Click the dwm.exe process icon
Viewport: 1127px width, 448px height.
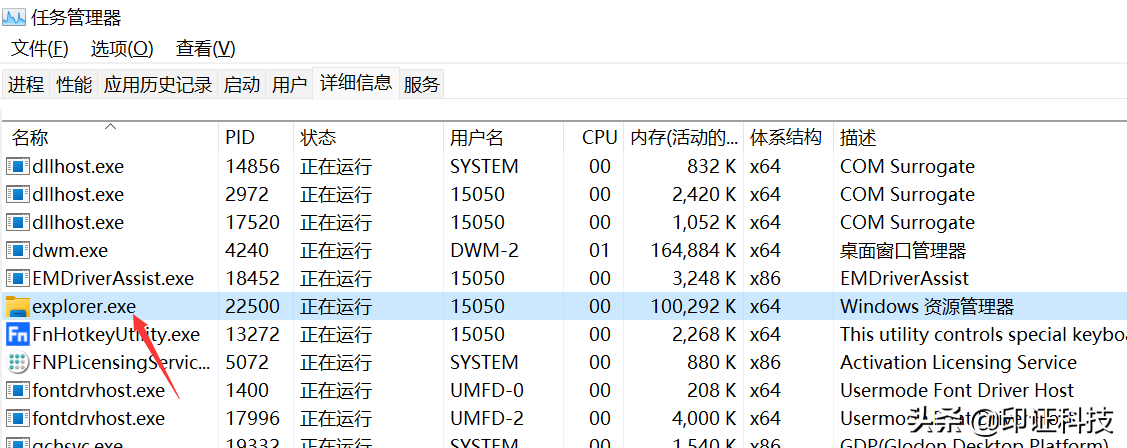tap(18, 251)
